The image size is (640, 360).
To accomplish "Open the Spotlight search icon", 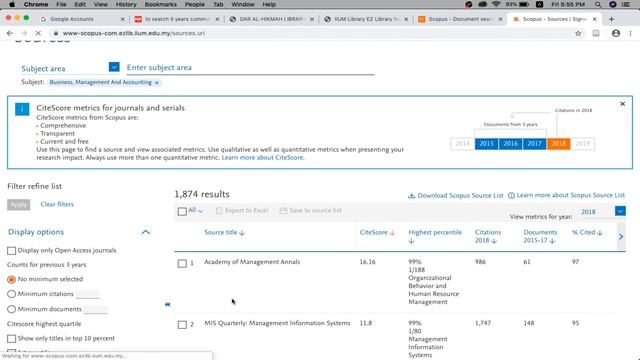I will click(x=598, y=4).
